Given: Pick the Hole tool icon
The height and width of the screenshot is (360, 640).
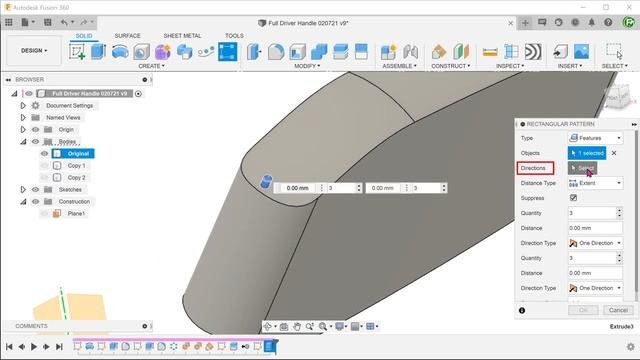Looking at the screenshot, I should click(141, 52).
